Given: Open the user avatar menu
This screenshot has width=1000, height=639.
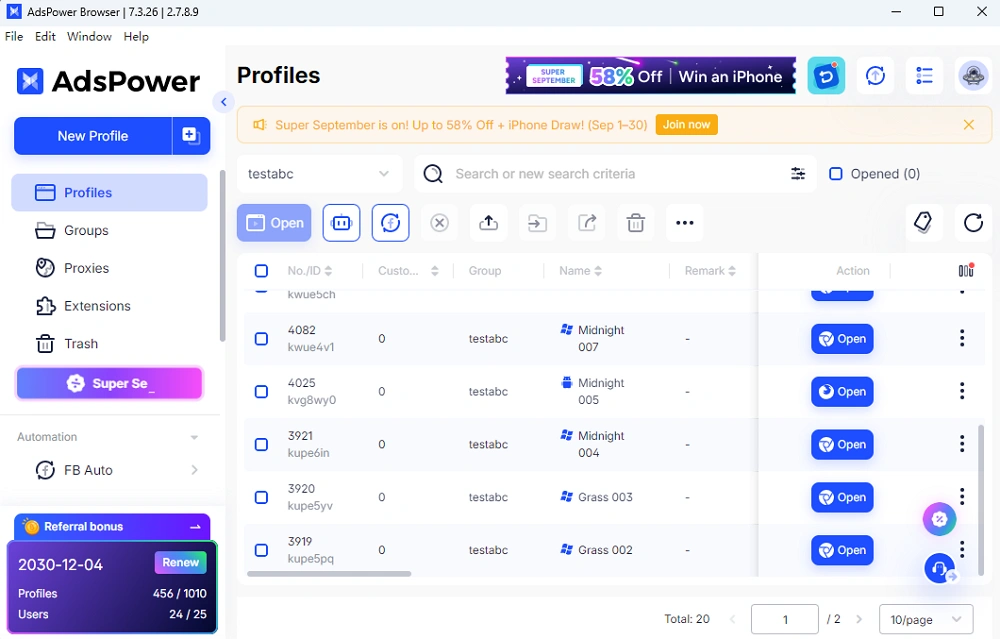Looking at the screenshot, I should click(x=973, y=76).
